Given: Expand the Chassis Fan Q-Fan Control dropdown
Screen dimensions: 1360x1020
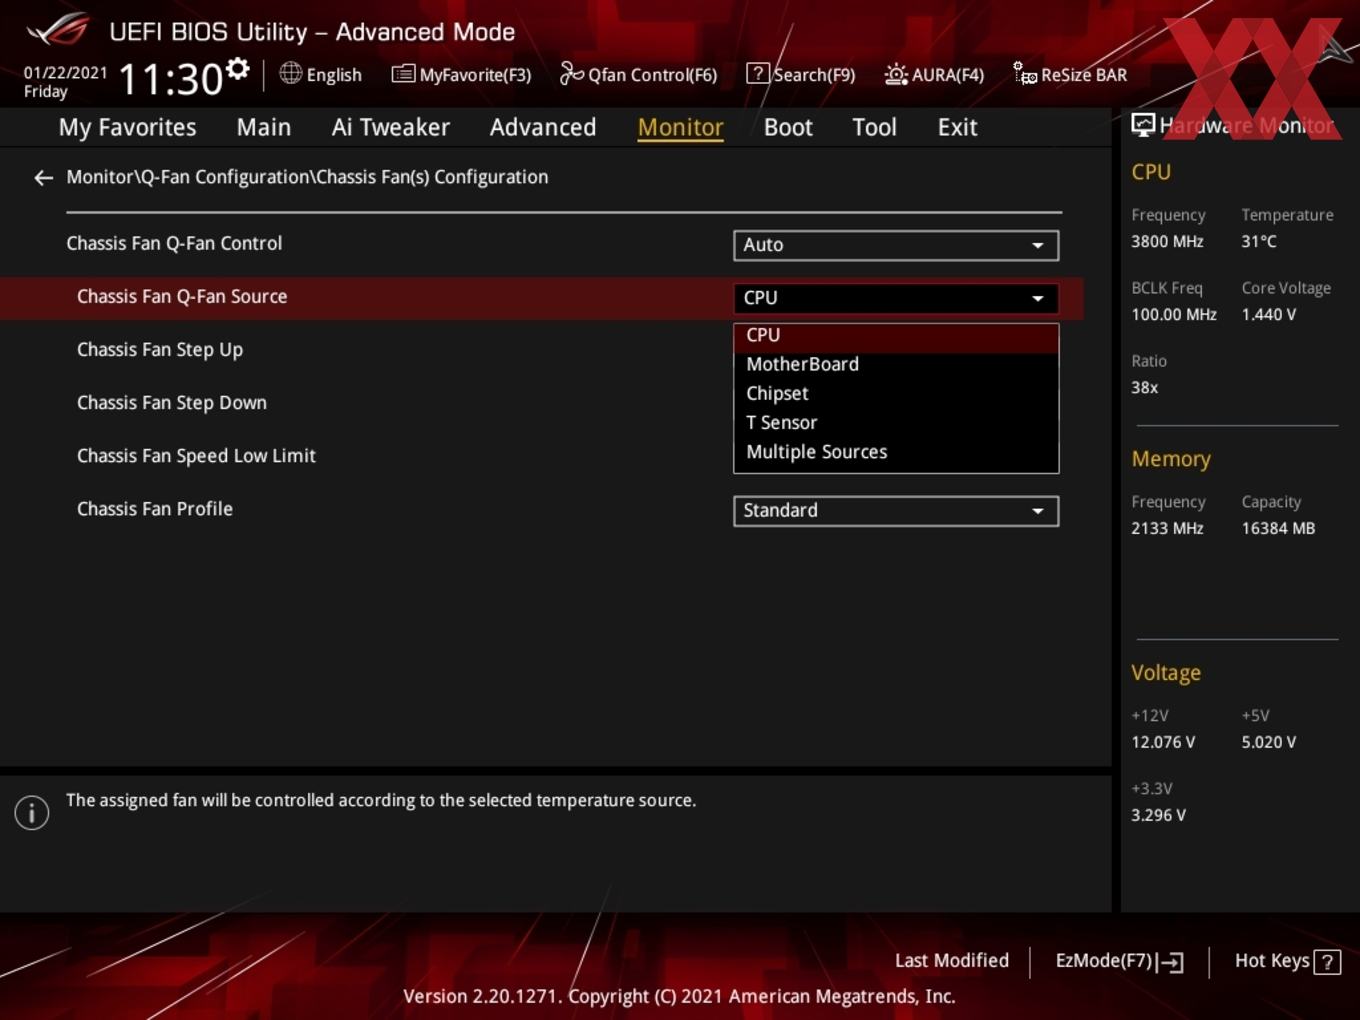Looking at the screenshot, I should point(896,245).
